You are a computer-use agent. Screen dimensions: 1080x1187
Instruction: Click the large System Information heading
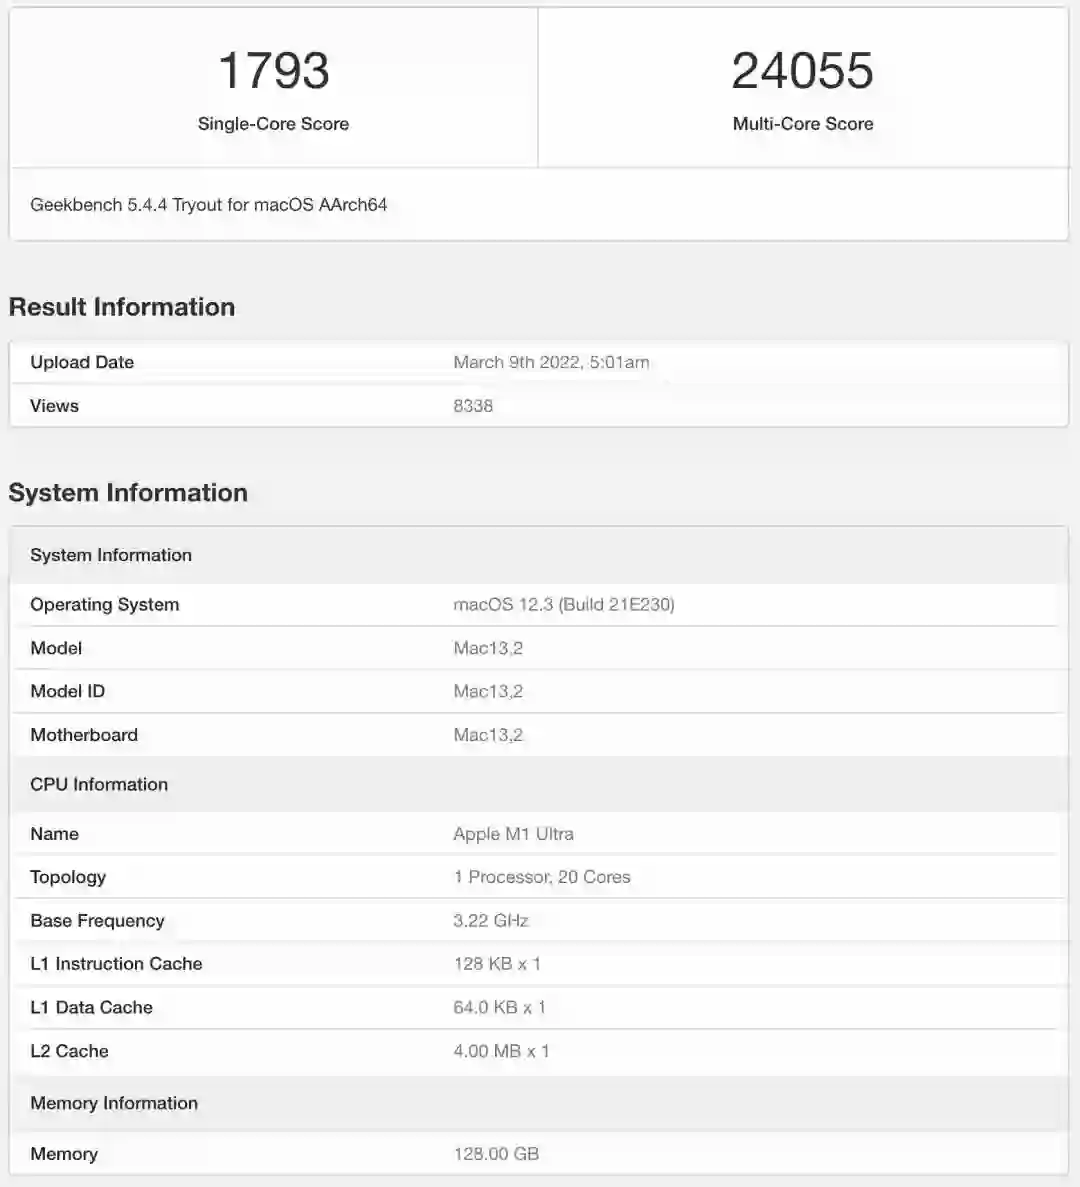click(128, 493)
